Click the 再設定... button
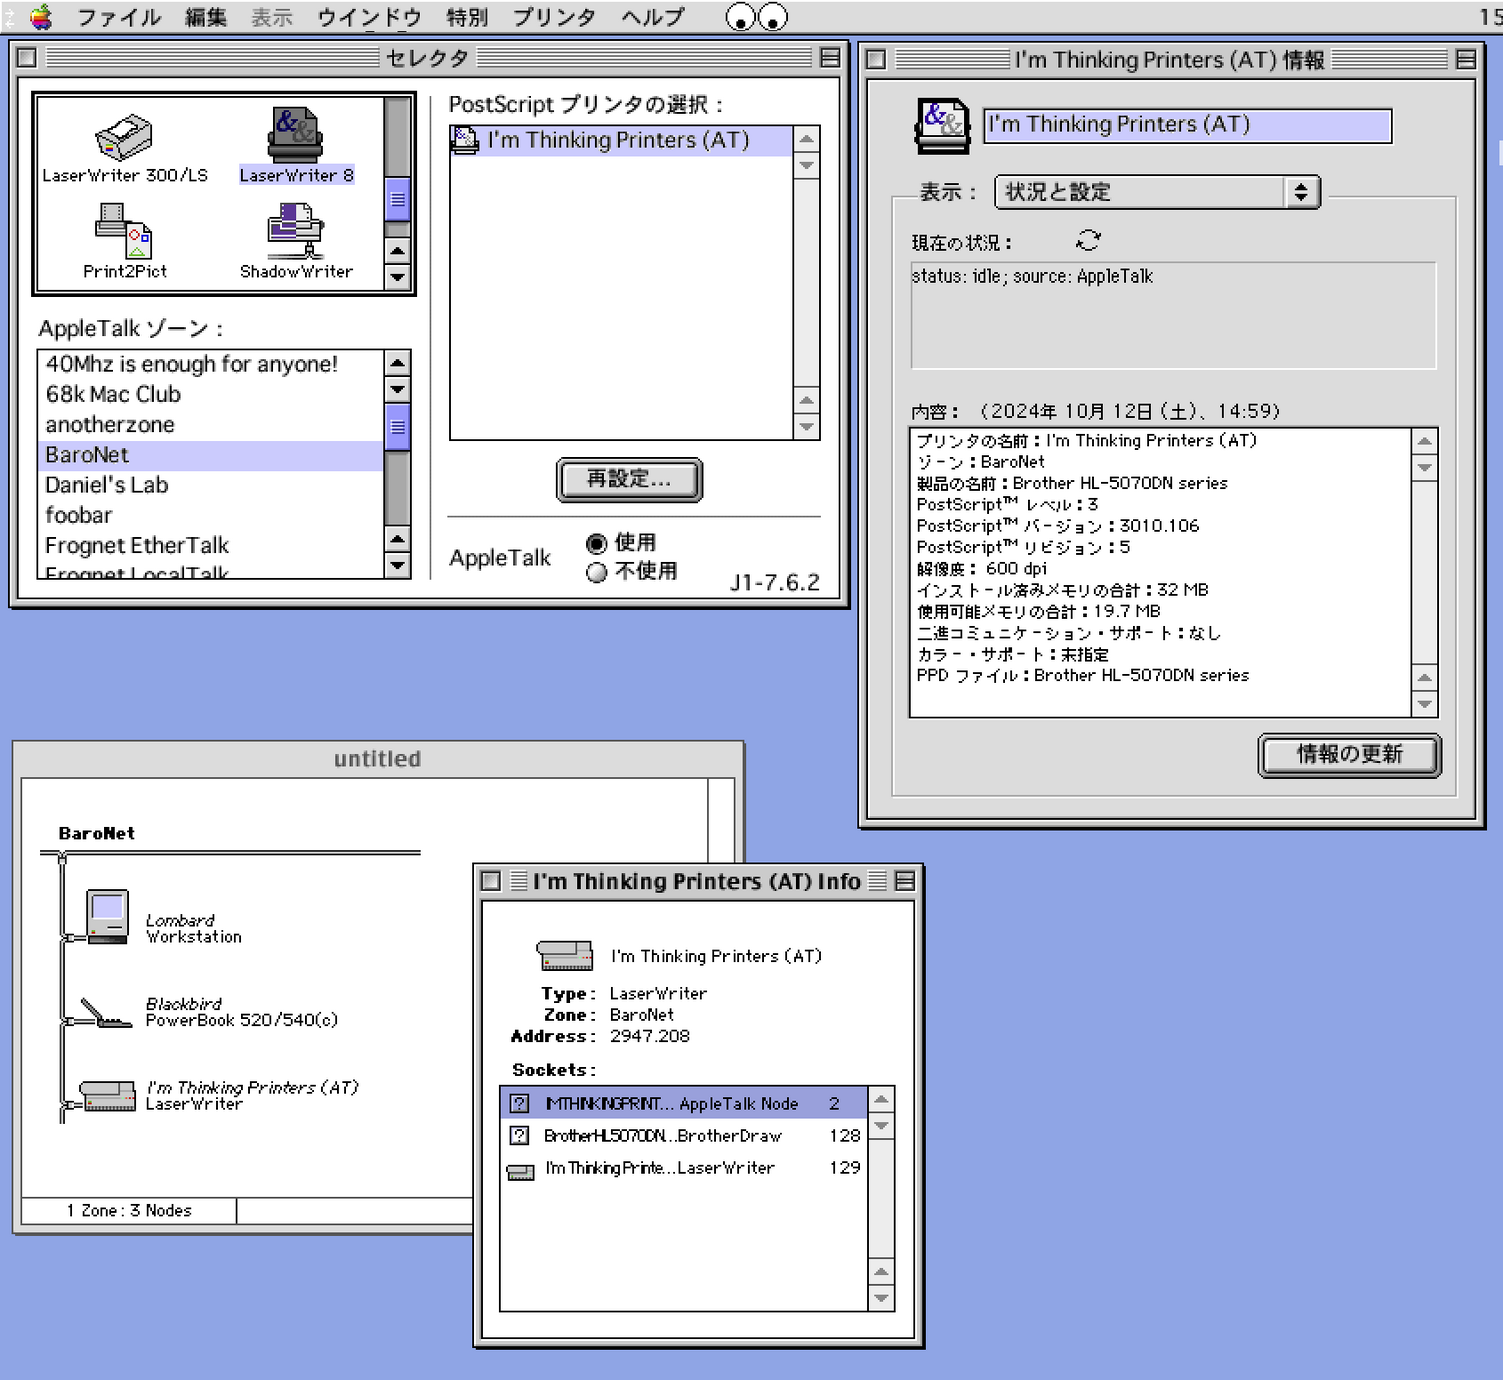1503x1380 pixels. pyautogui.click(x=629, y=479)
